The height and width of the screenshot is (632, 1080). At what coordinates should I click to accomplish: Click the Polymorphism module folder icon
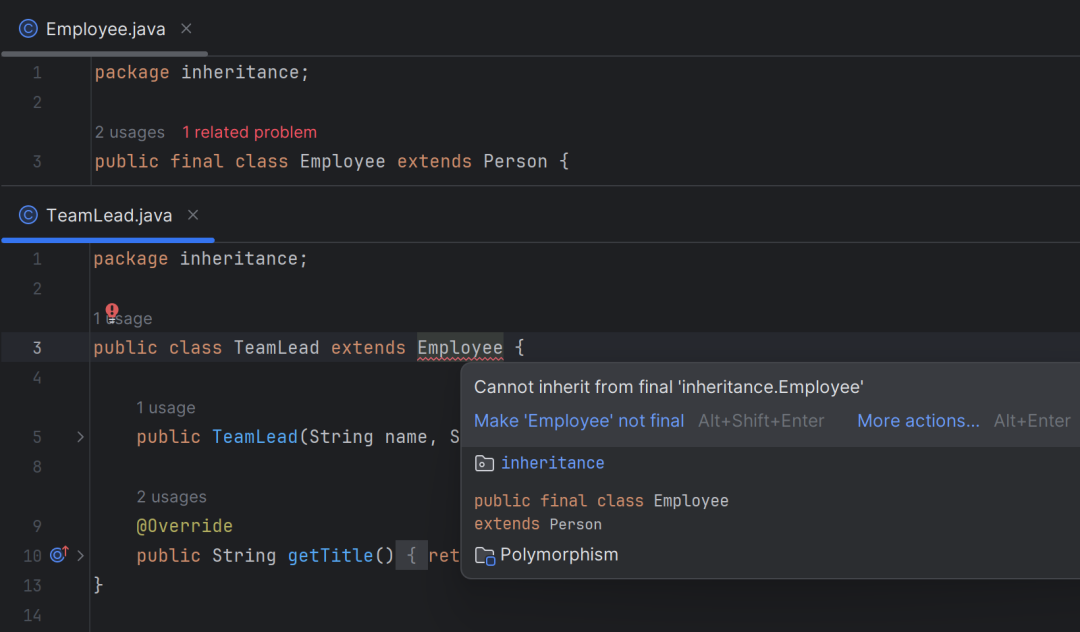[484, 555]
